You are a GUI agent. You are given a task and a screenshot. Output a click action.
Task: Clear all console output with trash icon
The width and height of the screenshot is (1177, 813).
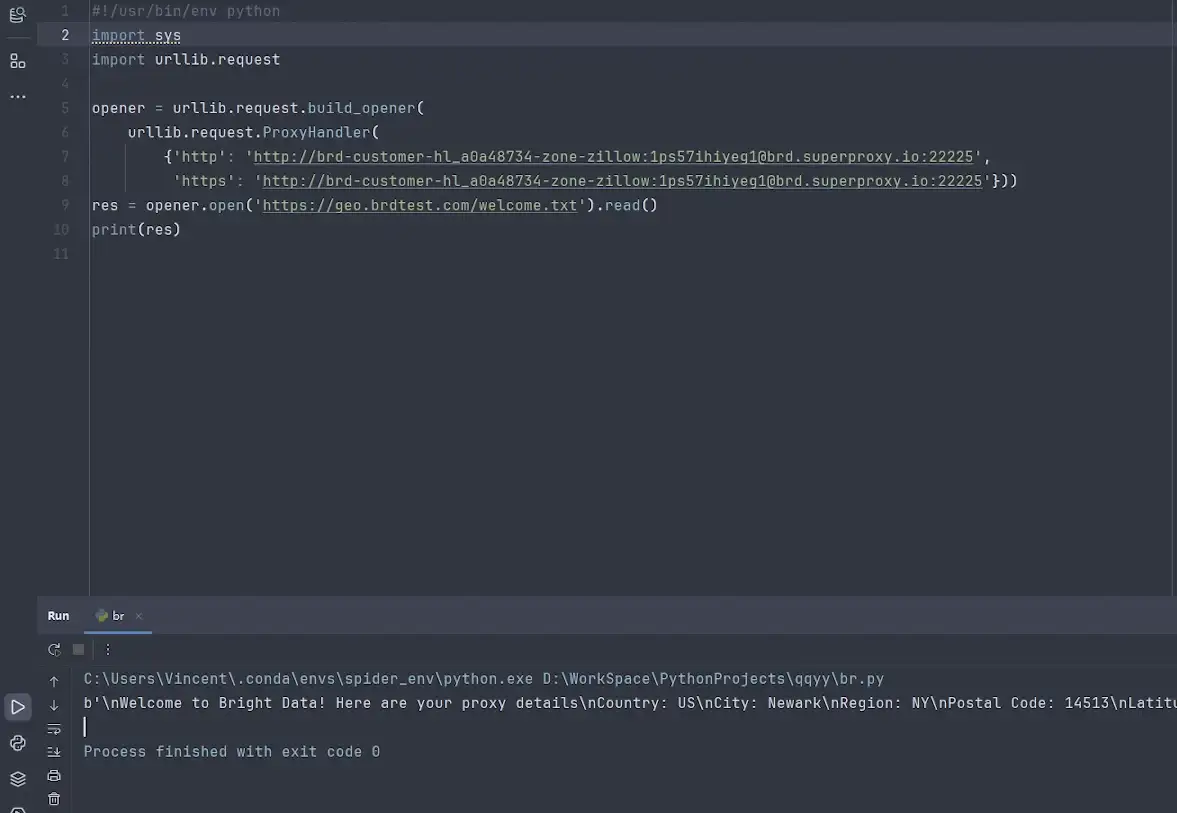pos(54,799)
